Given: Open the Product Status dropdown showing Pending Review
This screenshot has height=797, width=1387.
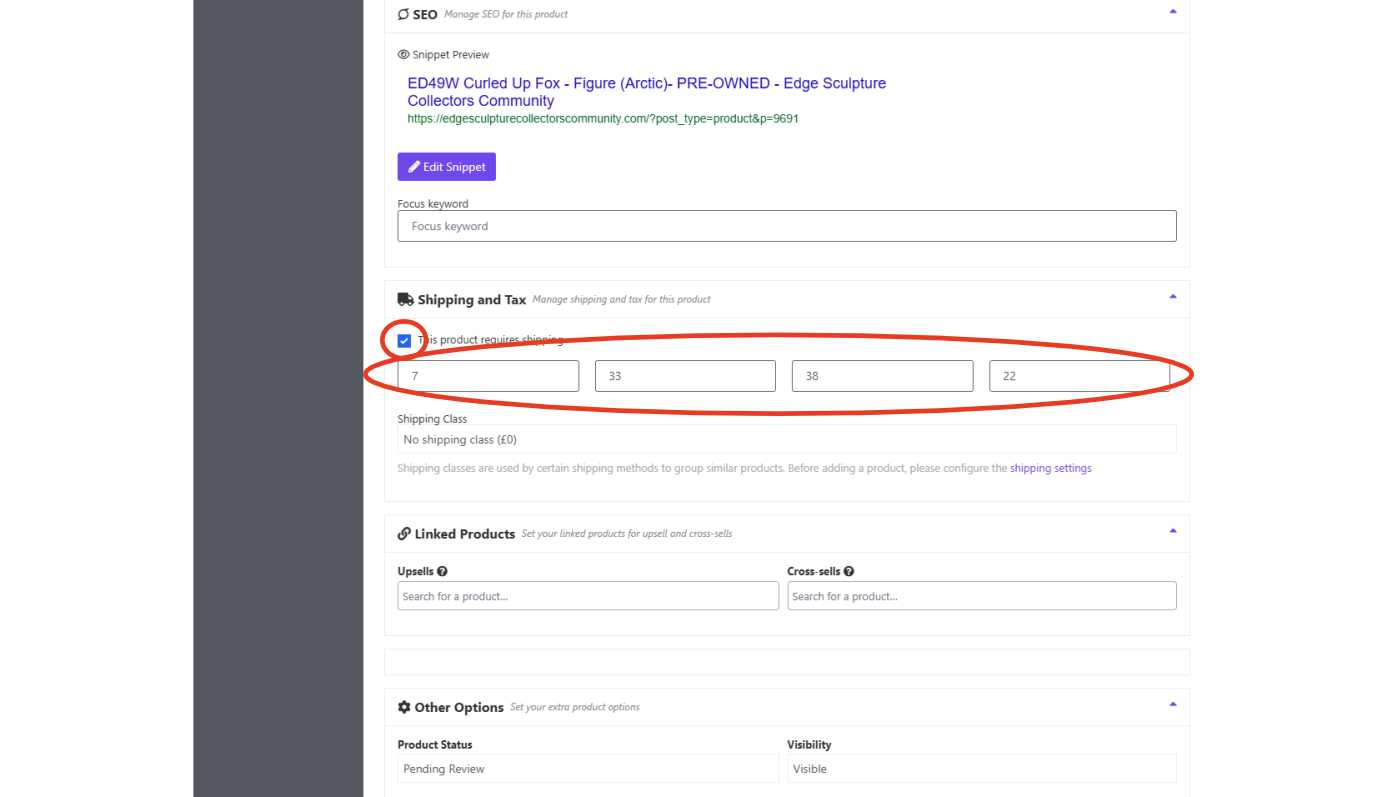Looking at the screenshot, I should point(587,769).
